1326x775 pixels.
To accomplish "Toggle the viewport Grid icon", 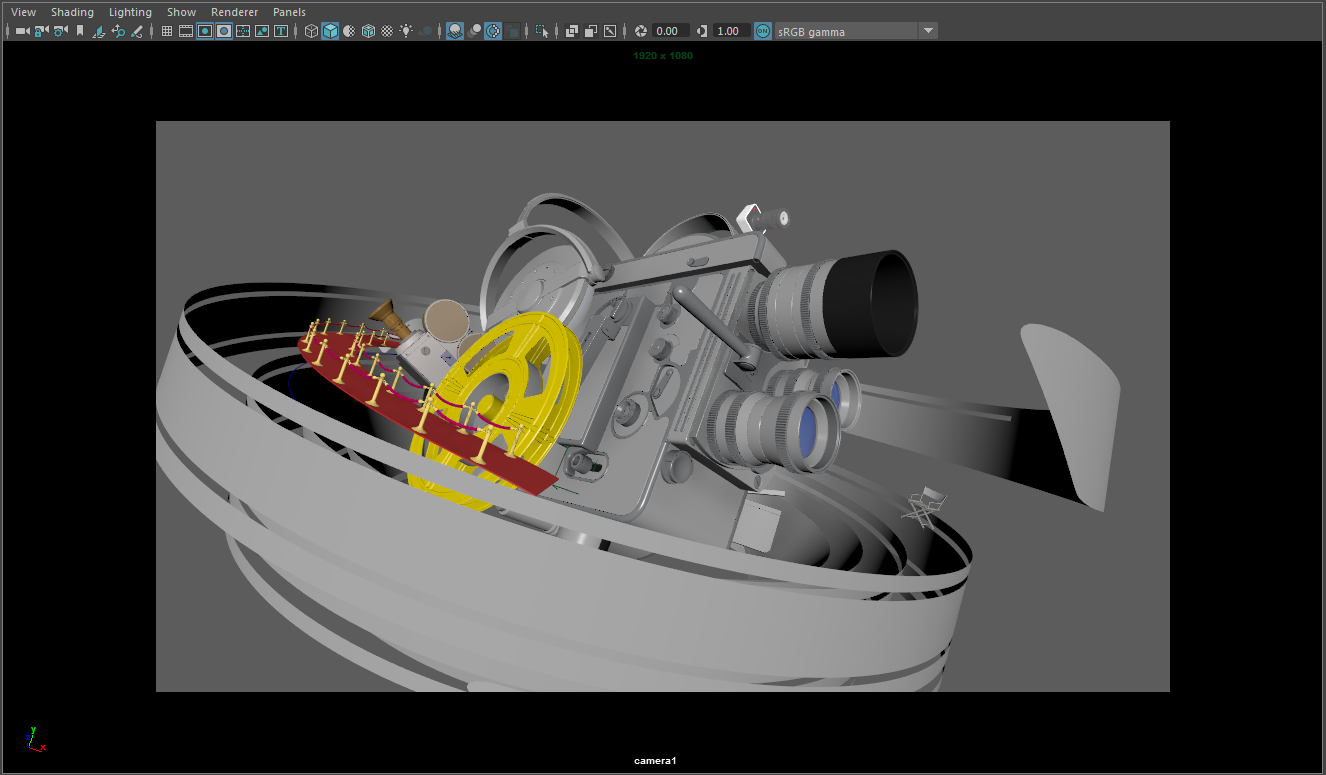I will pyautogui.click(x=167, y=31).
